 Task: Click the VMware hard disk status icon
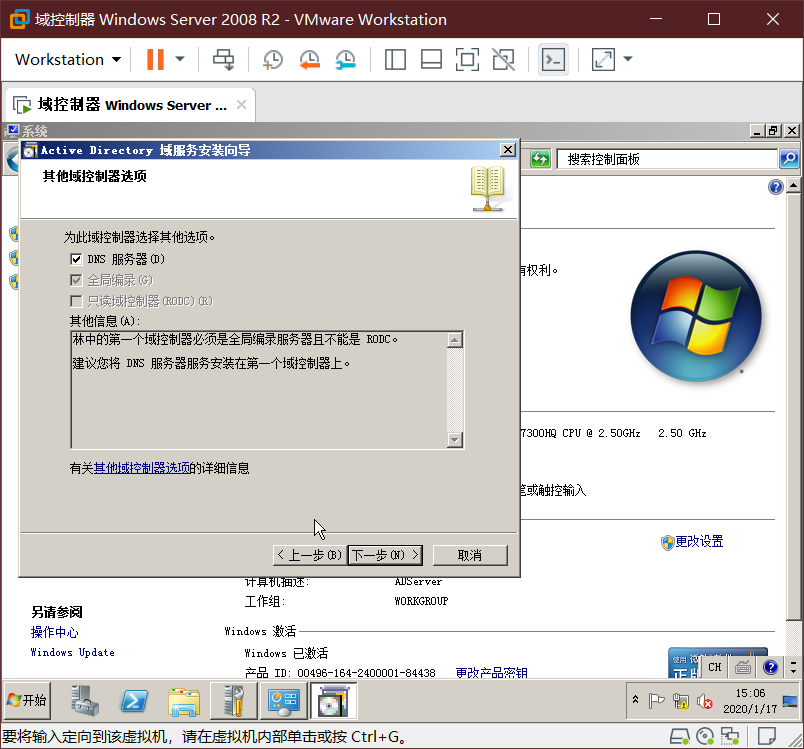click(679, 737)
